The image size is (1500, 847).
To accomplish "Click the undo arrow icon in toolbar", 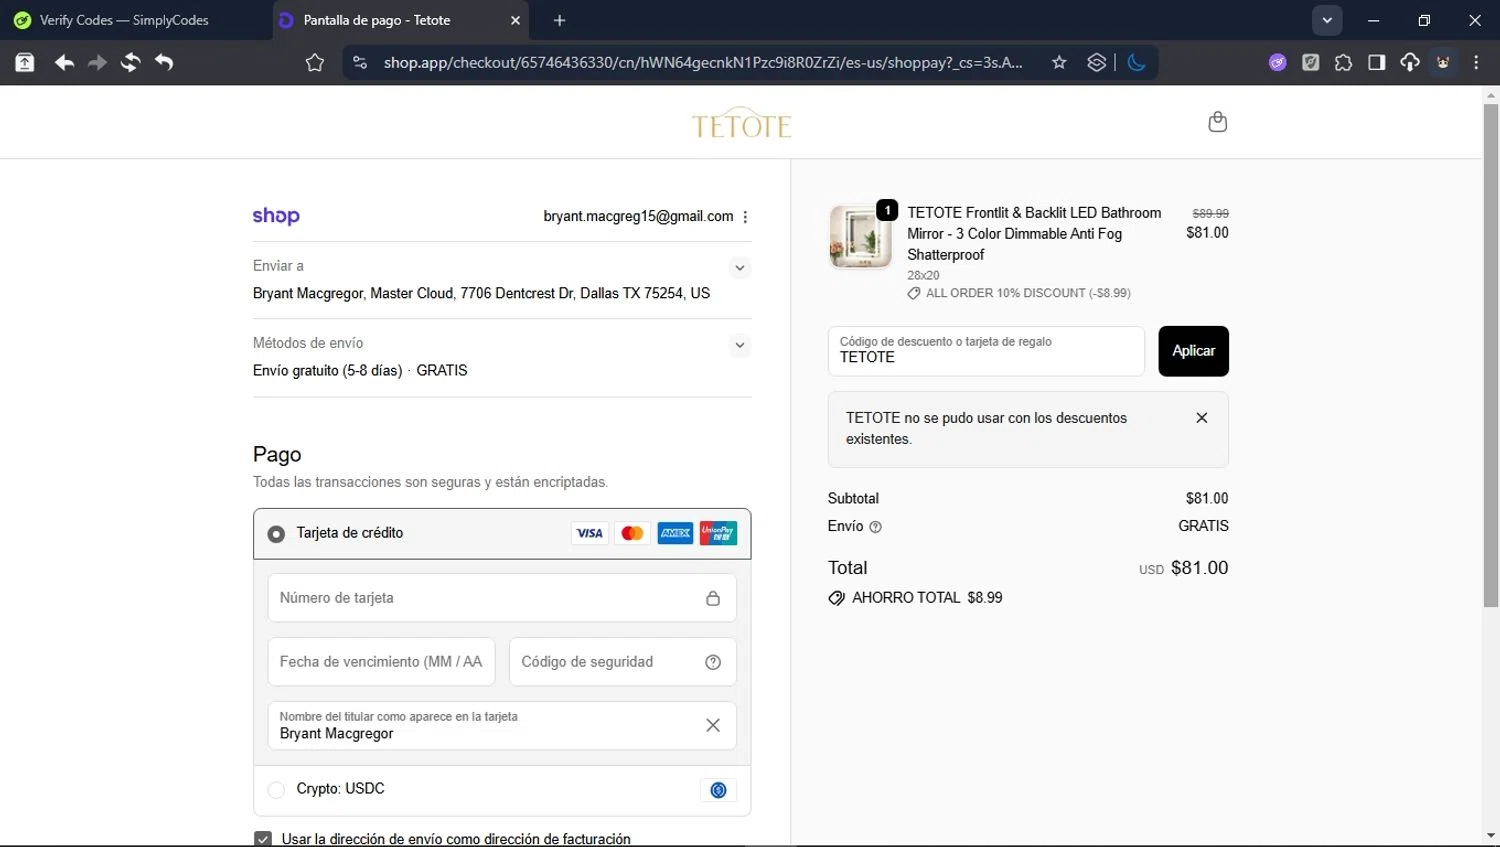I will coord(164,62).
